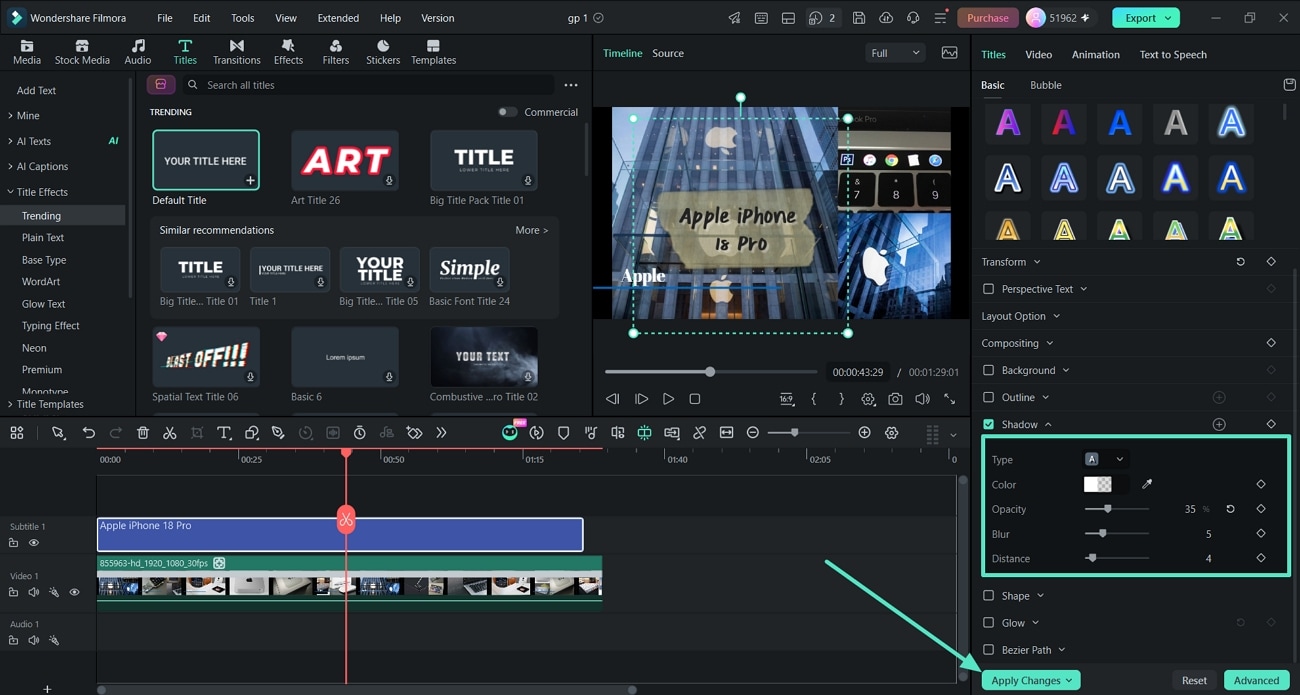The height and width of the screenshot is (695, 1300).
Task: Enable the Background checkbox
Action: pos(989,370)
